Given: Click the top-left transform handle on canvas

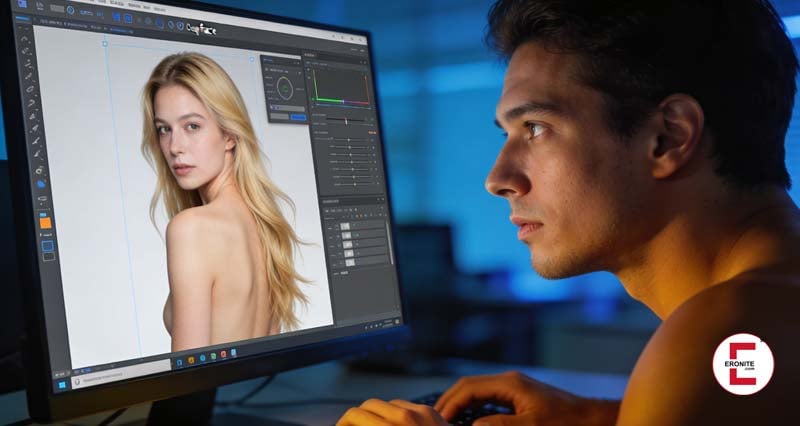Looking at the screenshot, I should tap(105, 44).
